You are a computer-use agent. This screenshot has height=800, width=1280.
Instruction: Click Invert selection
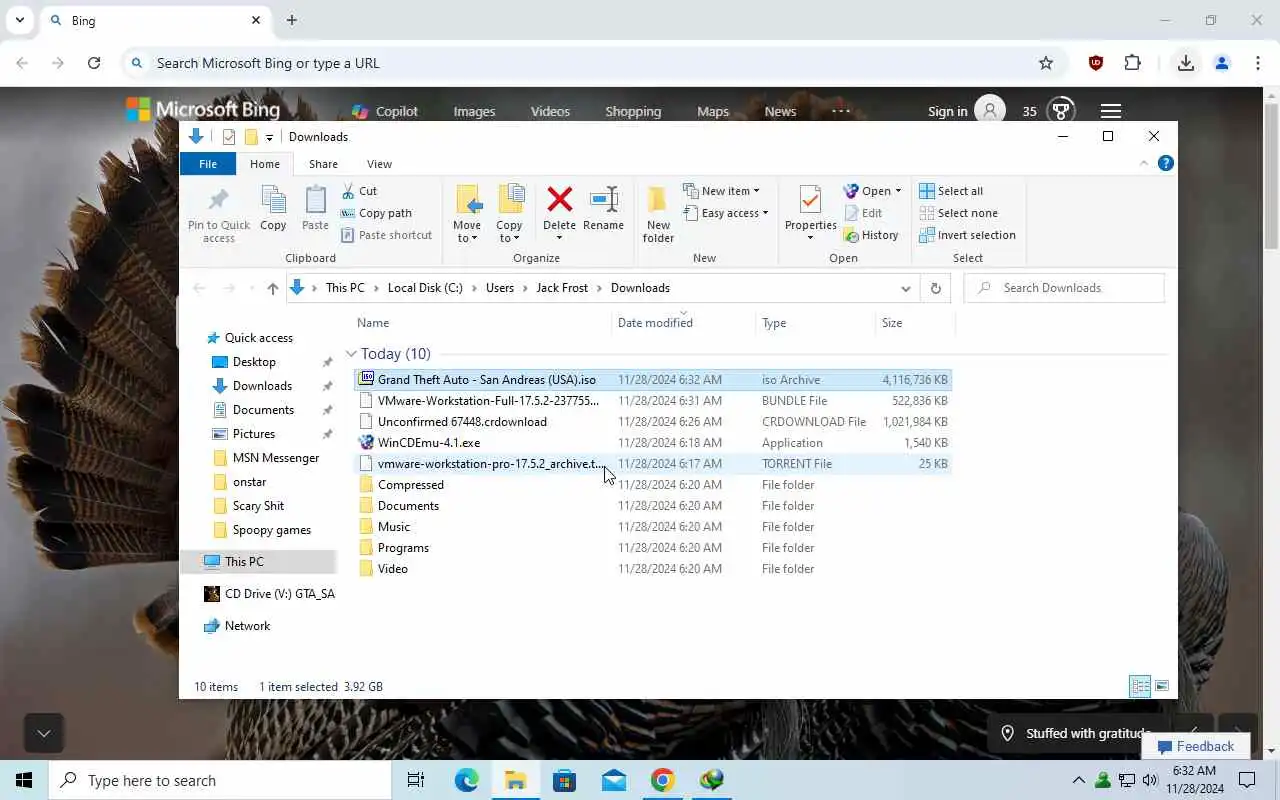click(x=967, y=235)
